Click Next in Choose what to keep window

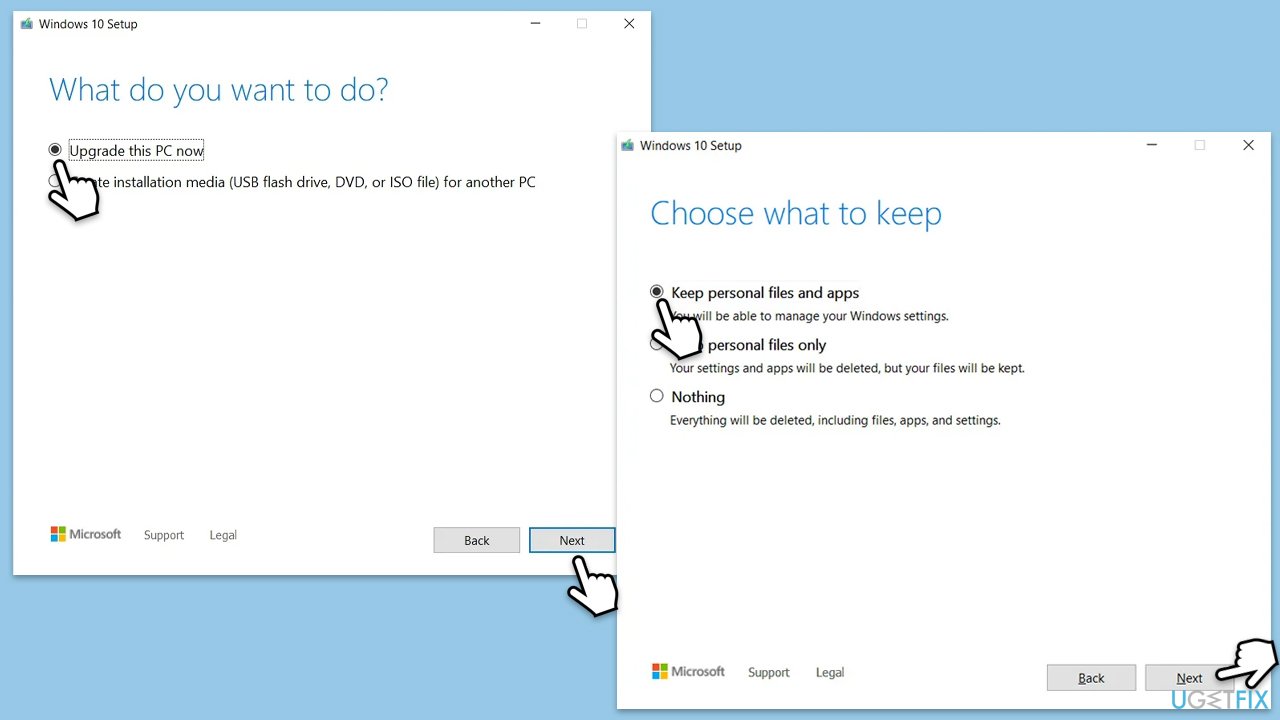(1189, 678)
